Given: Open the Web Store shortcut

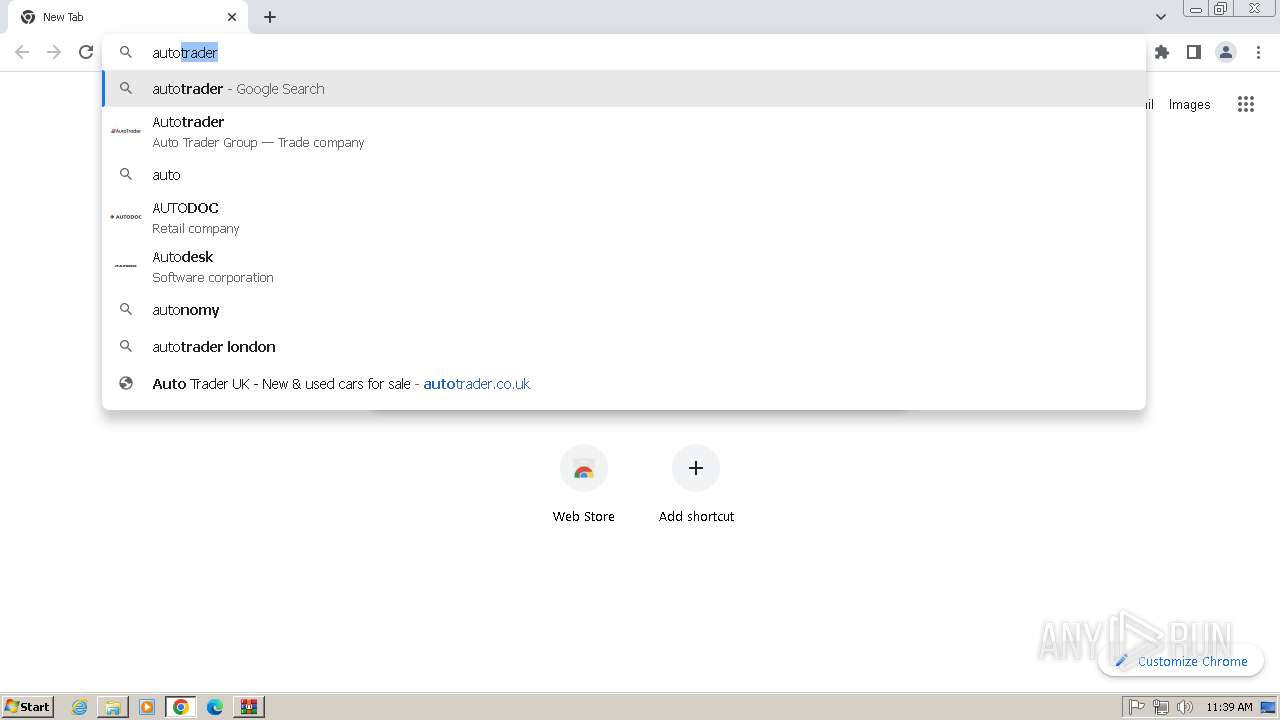Looking at the screenshot, I should 584,485.
